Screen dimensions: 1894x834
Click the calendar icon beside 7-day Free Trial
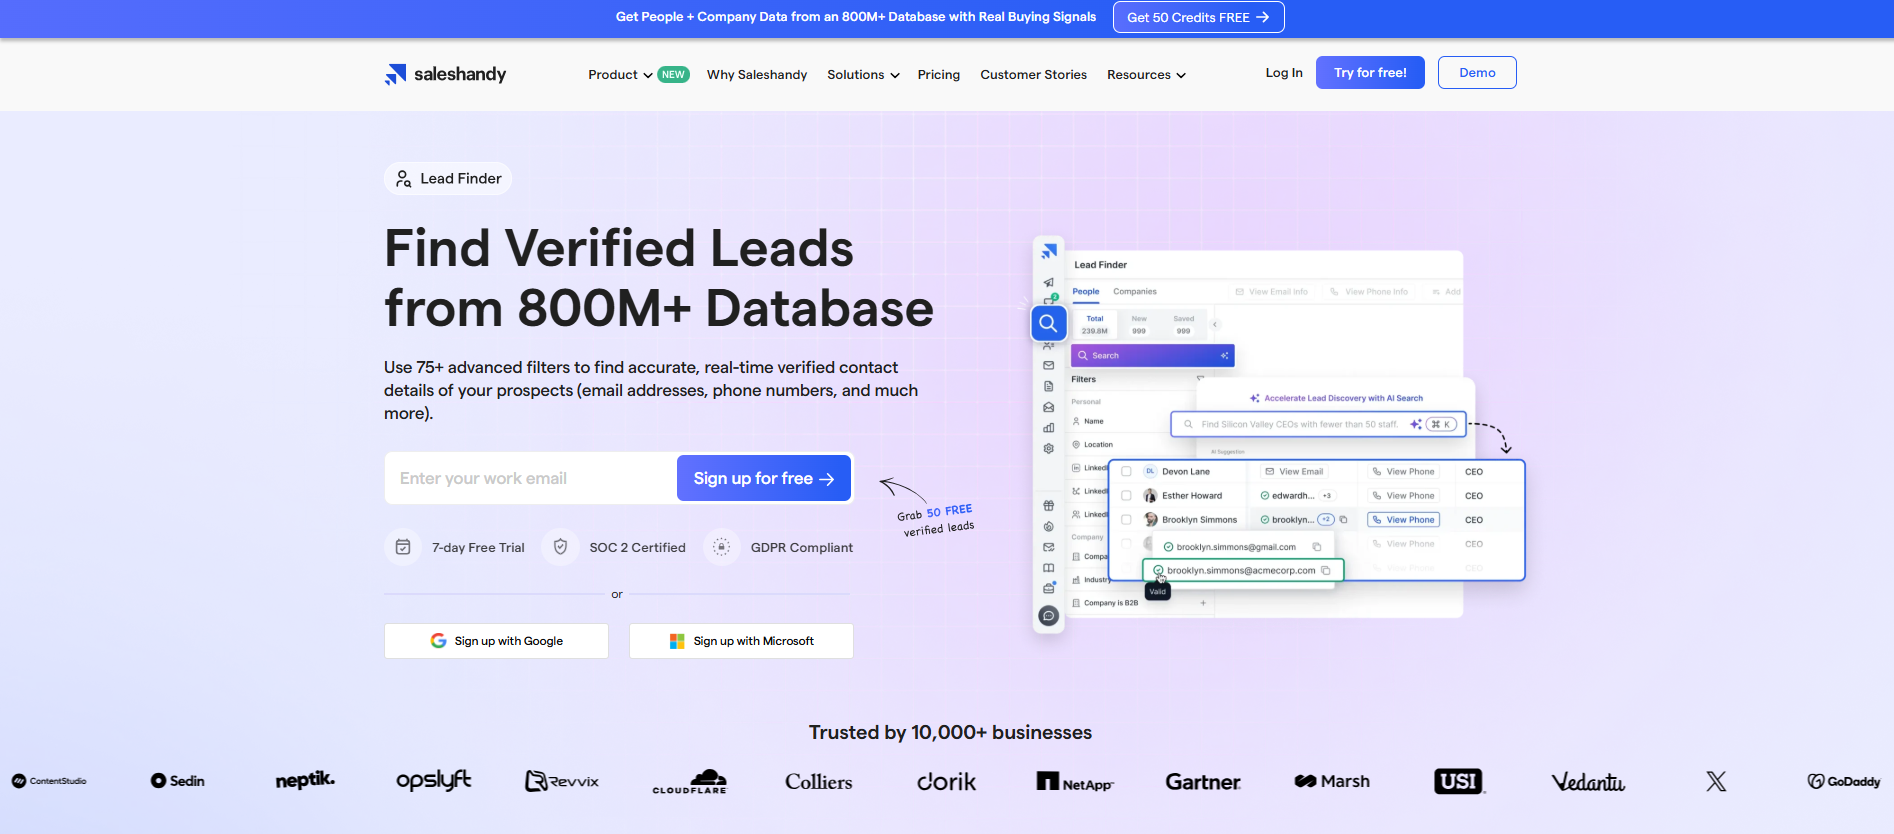(x=403, y=547)
